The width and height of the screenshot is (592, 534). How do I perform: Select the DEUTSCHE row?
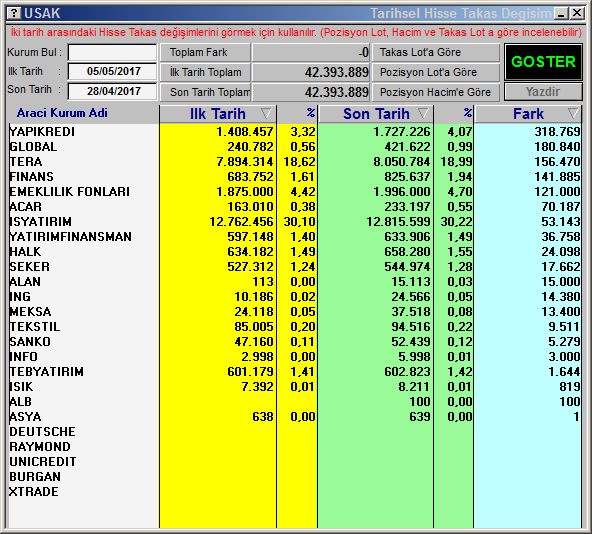coord(294,432)
